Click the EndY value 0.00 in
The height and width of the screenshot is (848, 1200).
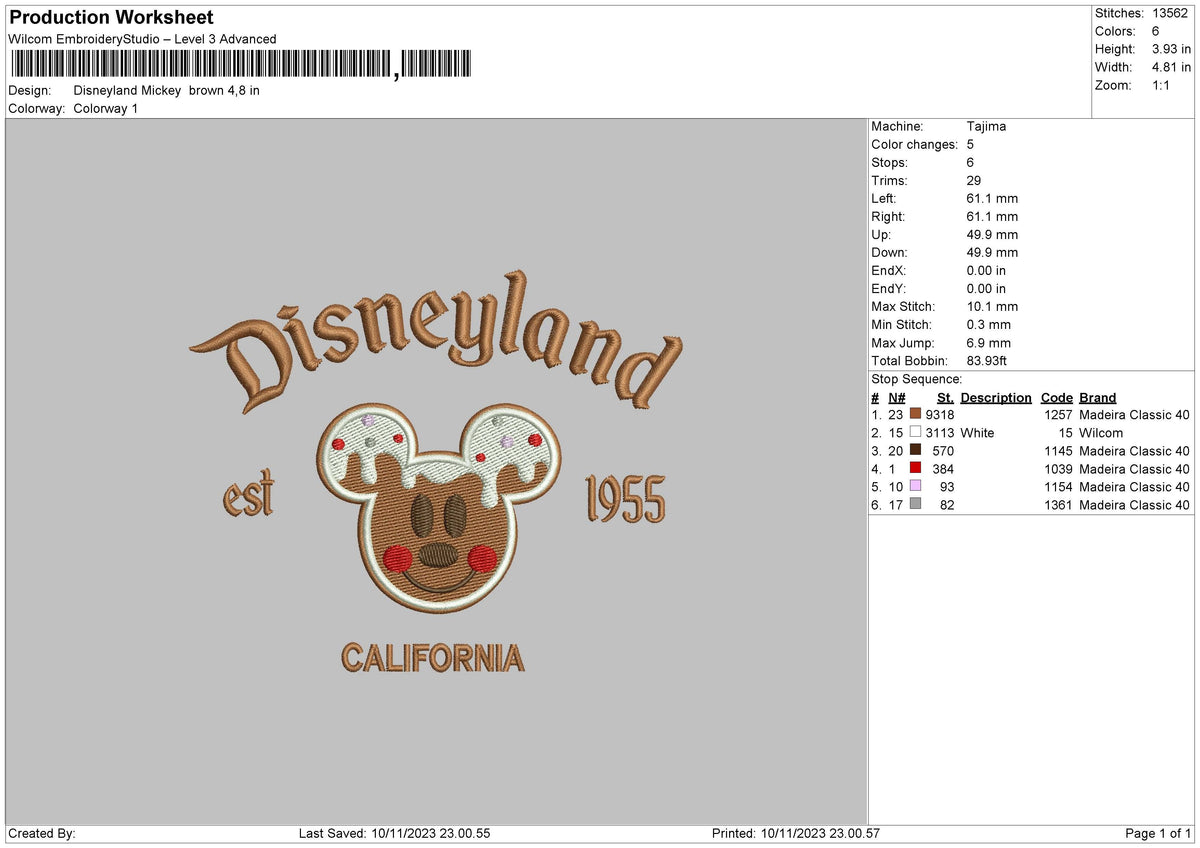(987, 288)
